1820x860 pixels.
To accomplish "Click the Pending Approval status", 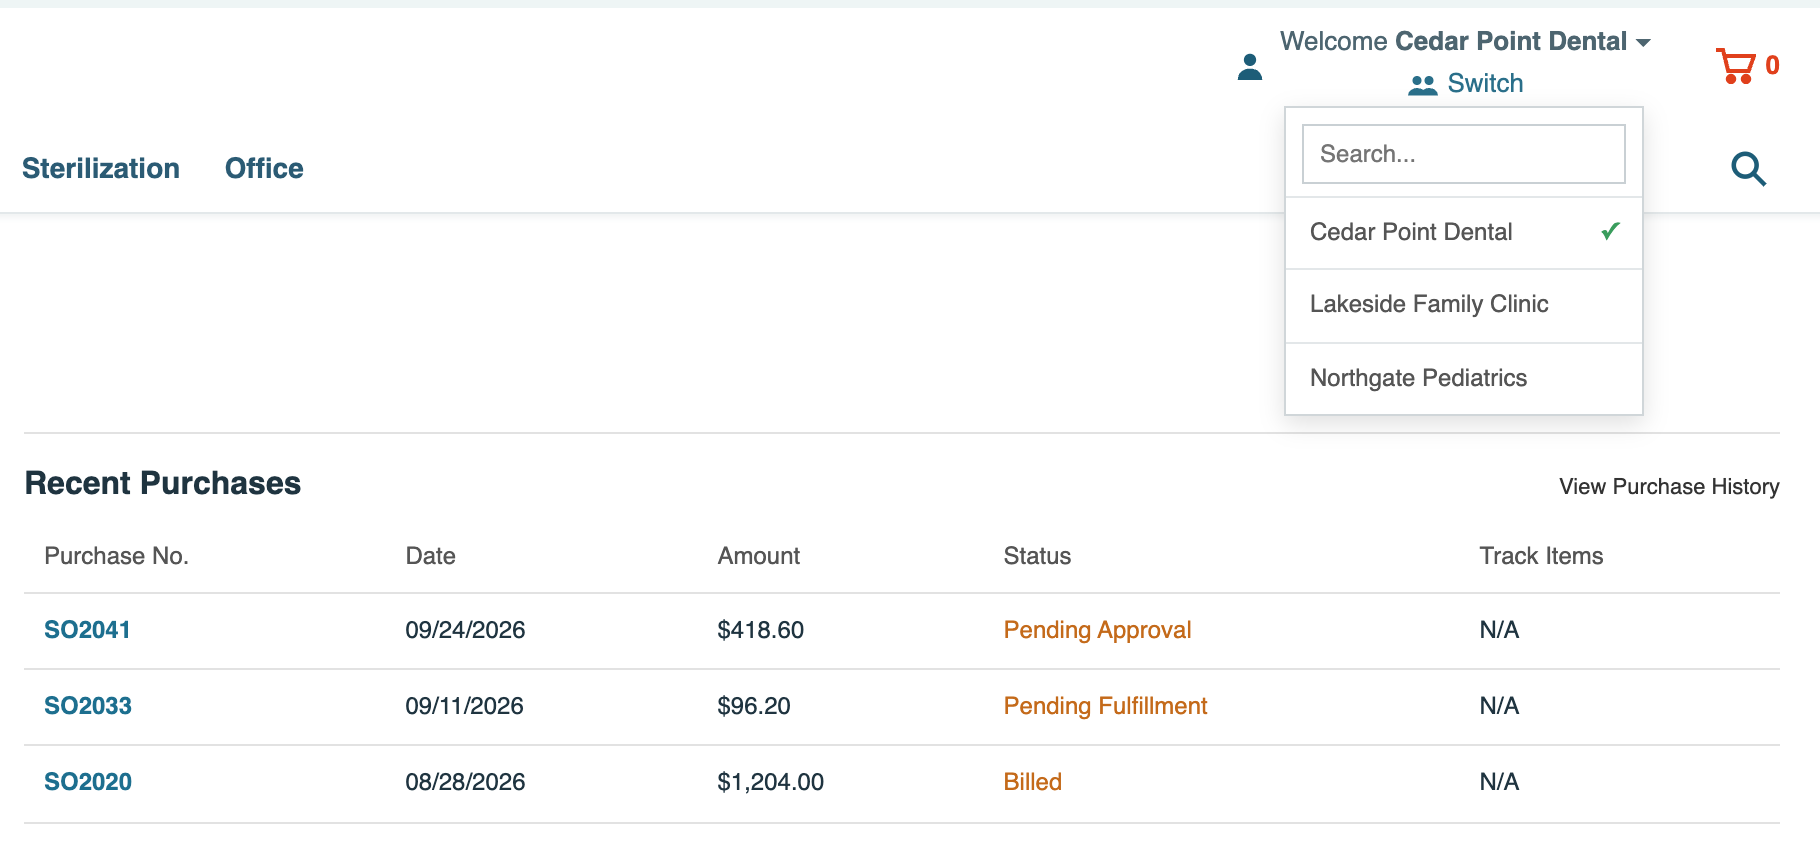I will (x=1097, y=630).
